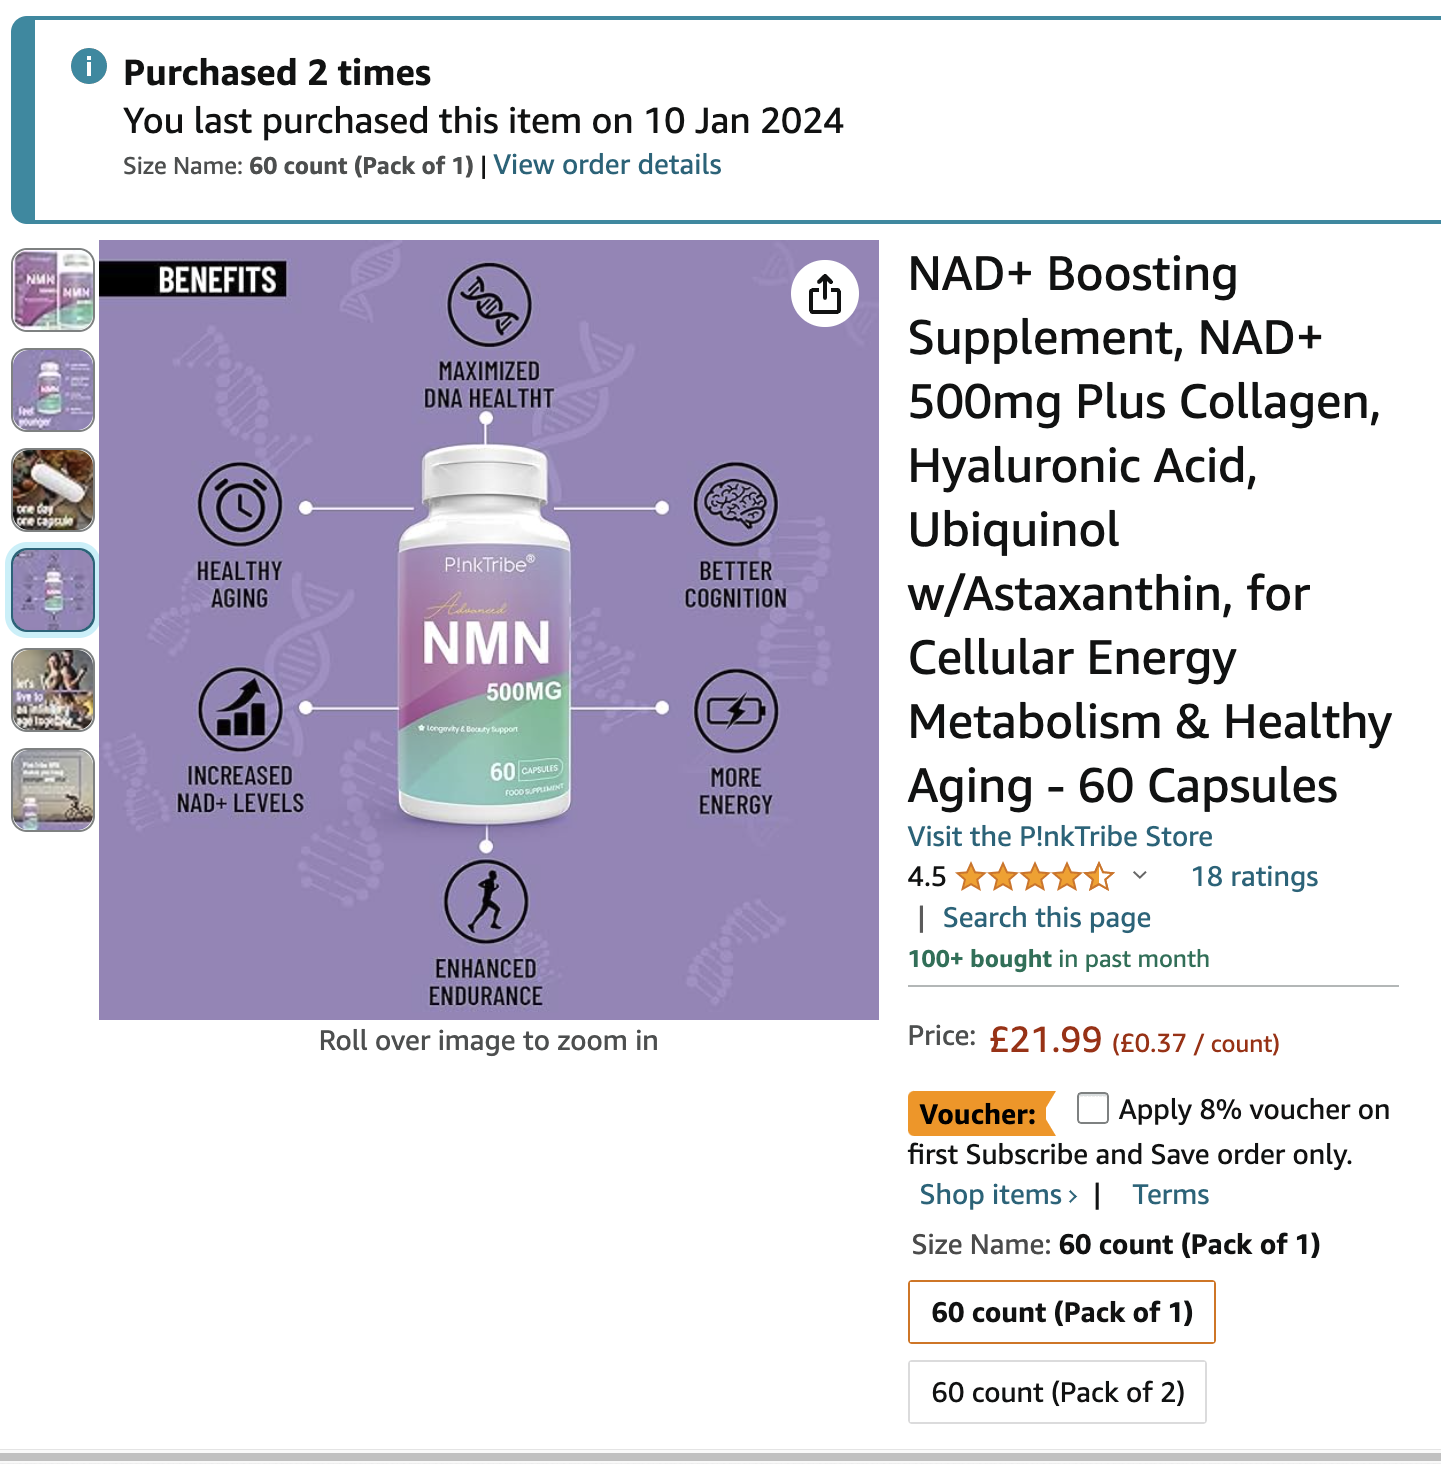Viewport: 1441px width, 1464px height.
Task: Click the brain Better Cognition icon
Action: pyautogui.click(x=735, y=504)
